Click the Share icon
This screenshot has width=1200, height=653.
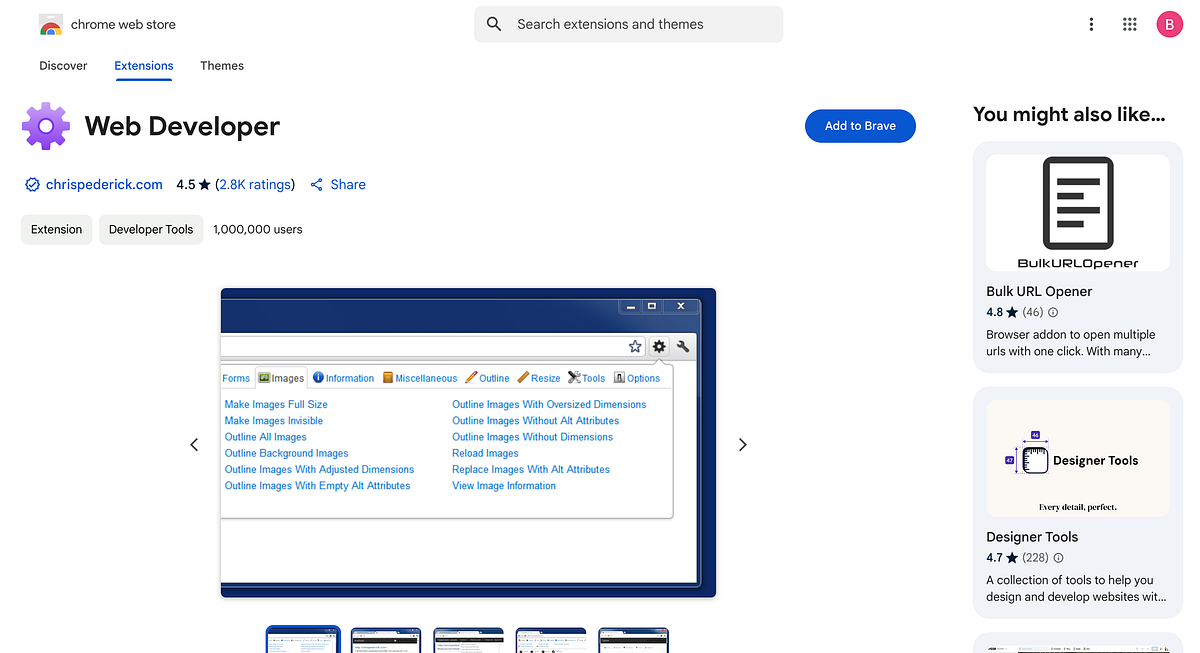[315, 184]
